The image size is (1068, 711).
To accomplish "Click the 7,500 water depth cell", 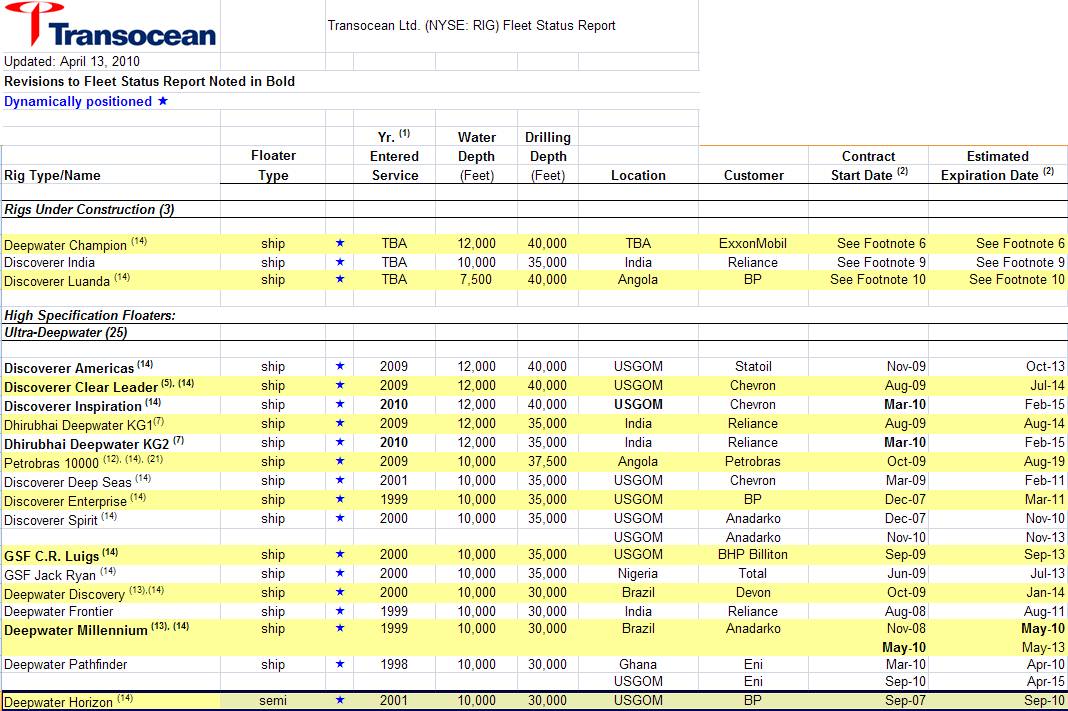I will (476, 279).
